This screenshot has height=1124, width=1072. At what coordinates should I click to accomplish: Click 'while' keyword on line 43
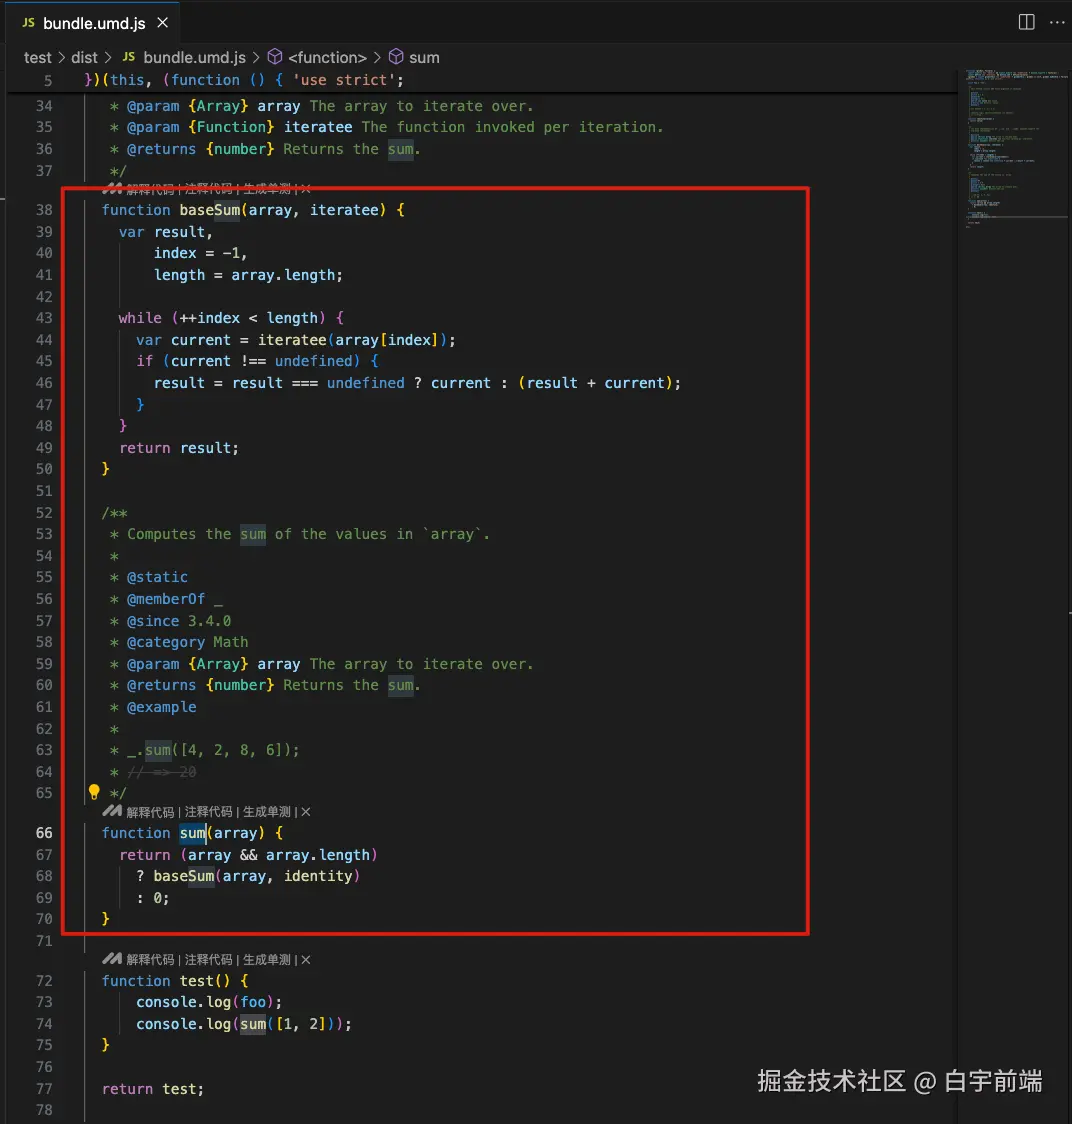click(x=140, y=318)
